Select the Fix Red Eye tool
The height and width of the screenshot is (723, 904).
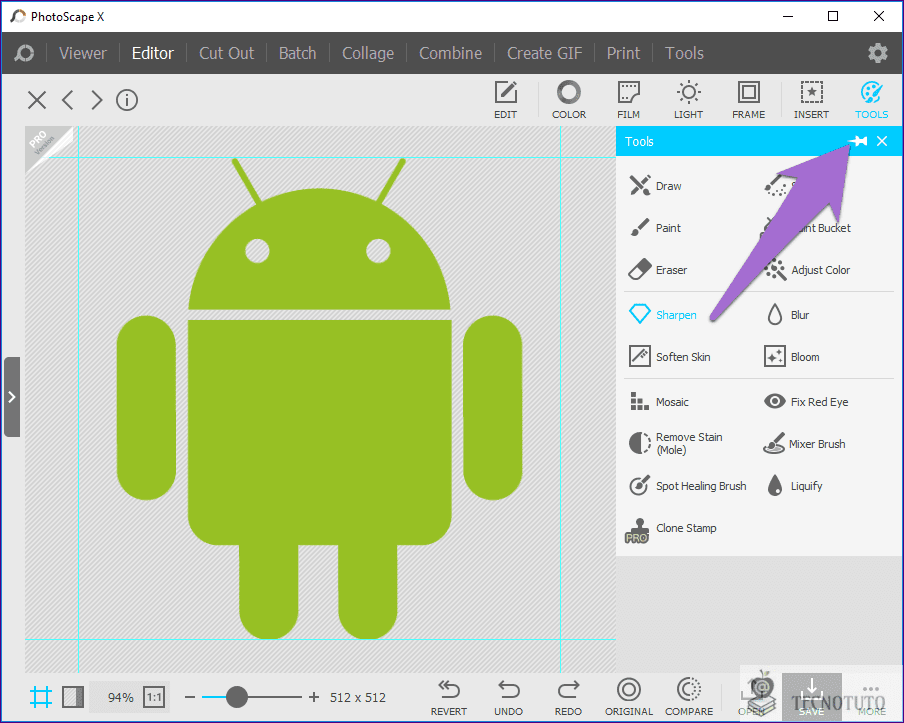806,402
